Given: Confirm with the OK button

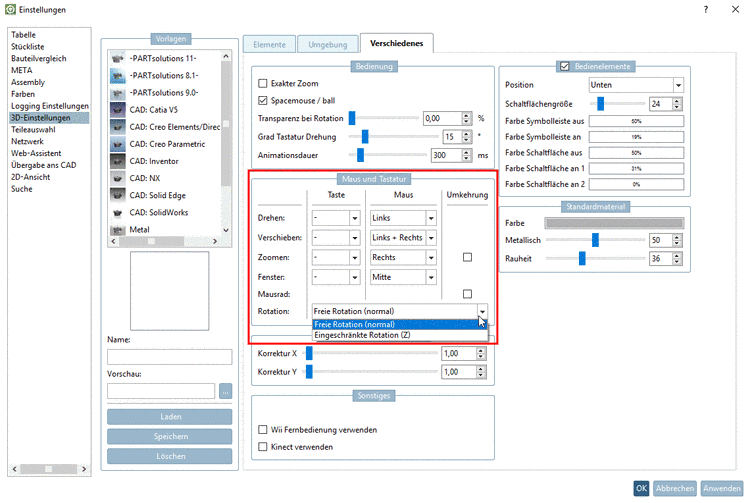Looking at the screenshot, I should pos(641,488).
